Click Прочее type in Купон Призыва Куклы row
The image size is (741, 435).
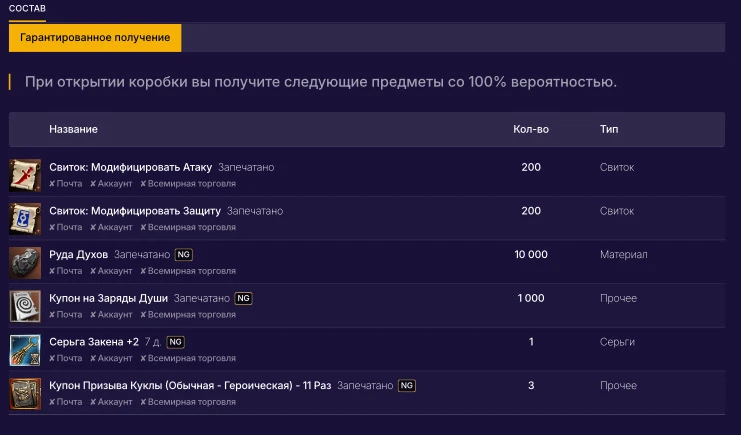pyautogui.click(x=618, y=385)
